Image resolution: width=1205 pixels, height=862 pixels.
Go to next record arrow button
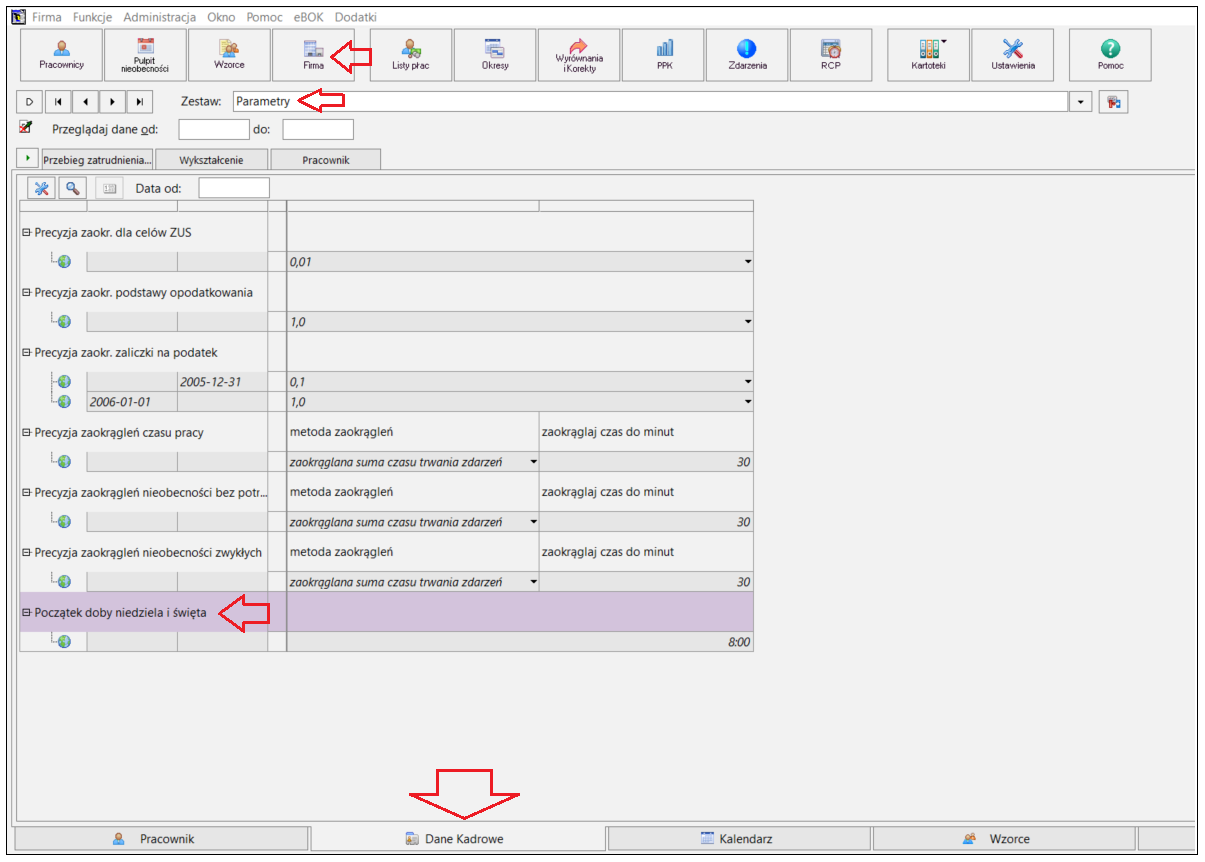pos(112,101)
